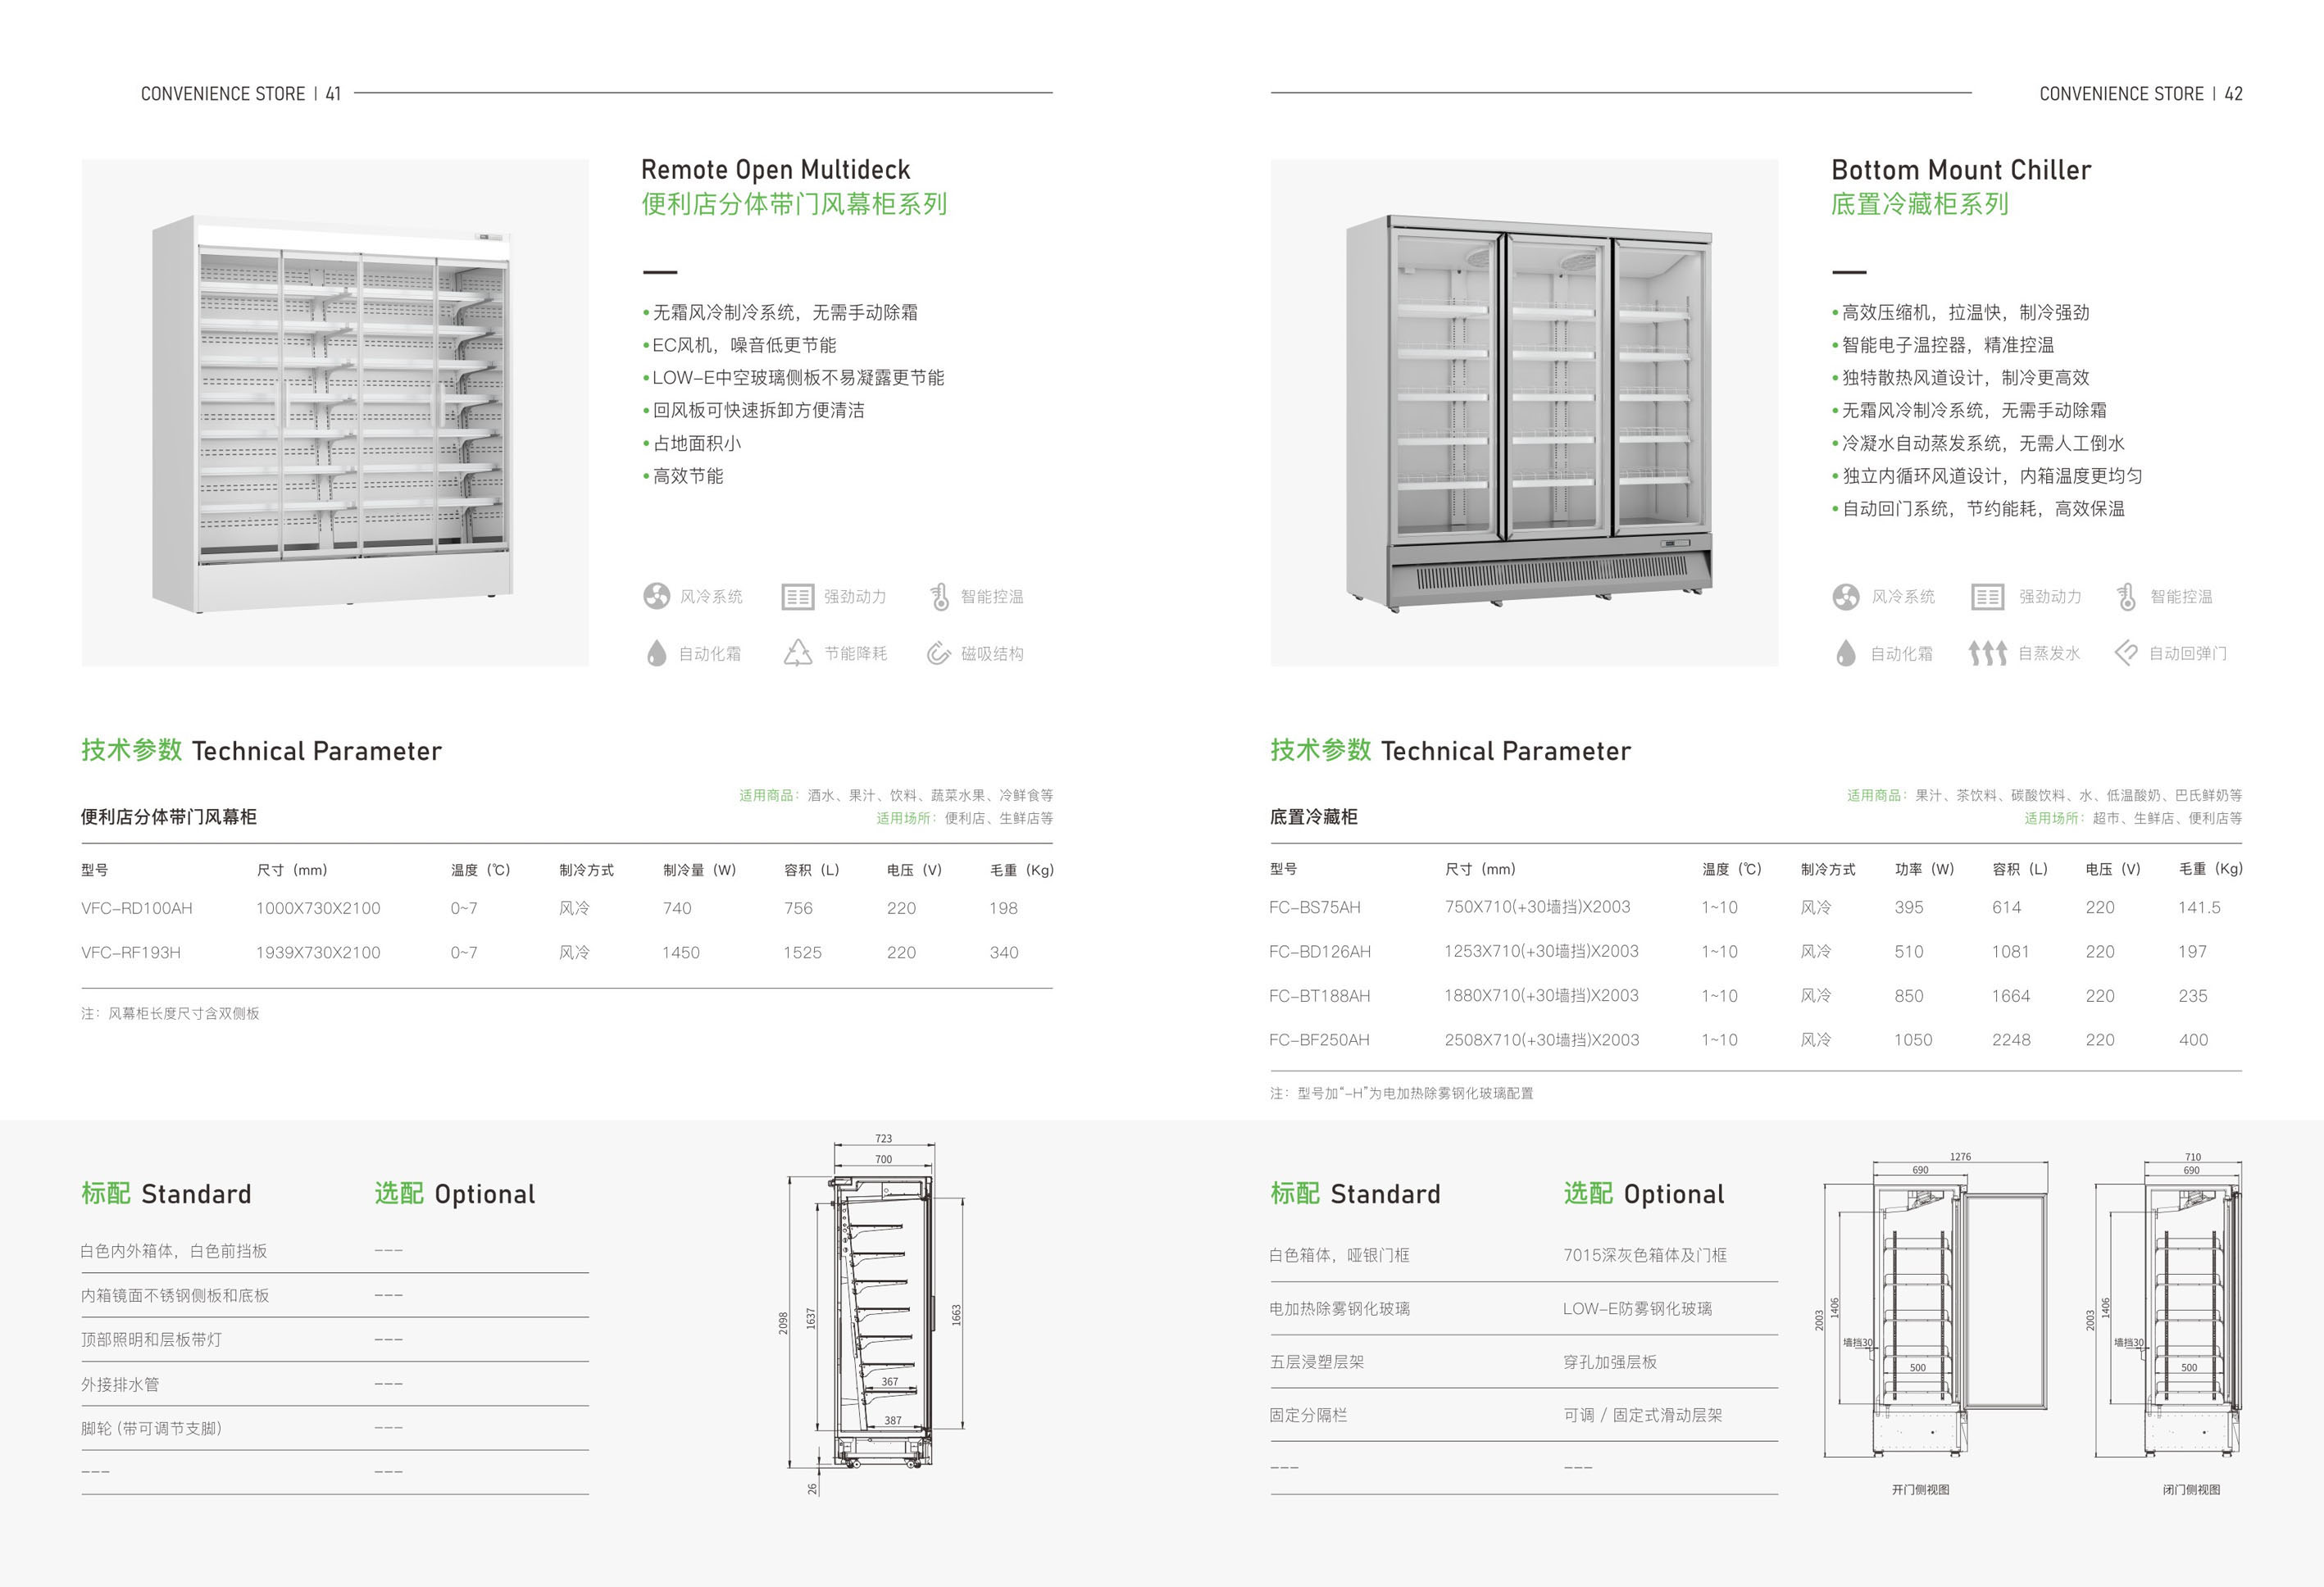Viewport: 2324px width, 1587px height.
Task: Click the 制冷量 (W) column header
Action: (x=699, y=870)
